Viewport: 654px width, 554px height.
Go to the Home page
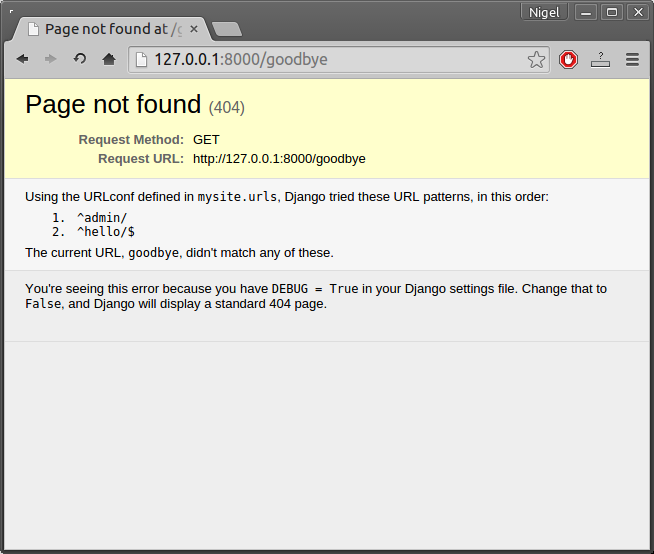(109, 59)
